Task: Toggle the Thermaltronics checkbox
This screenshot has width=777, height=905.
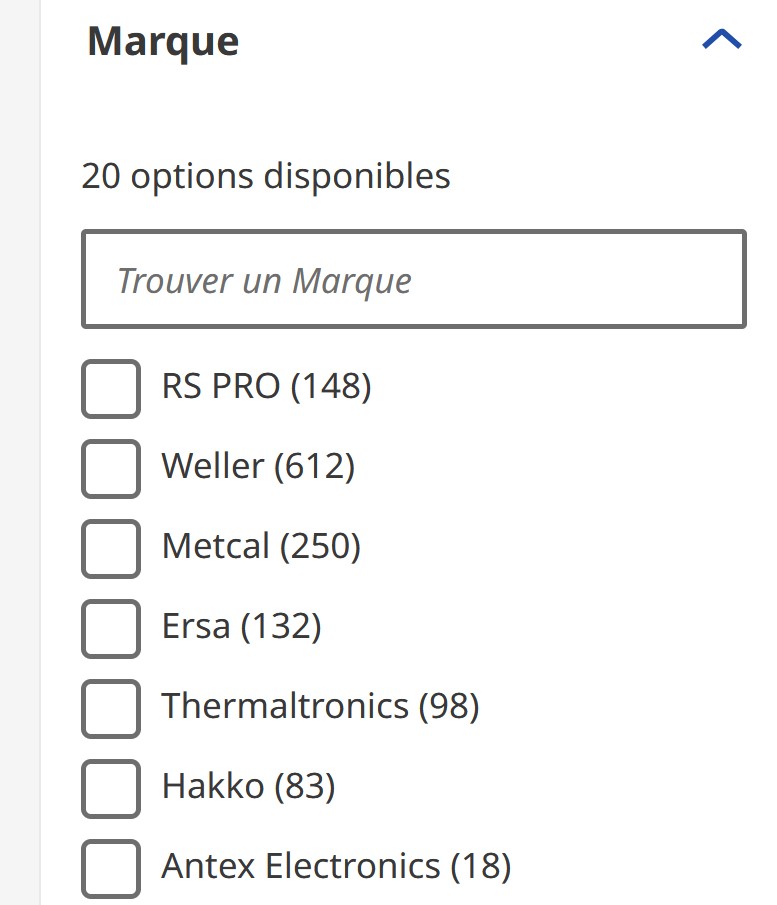Action: tap(110, 708)
